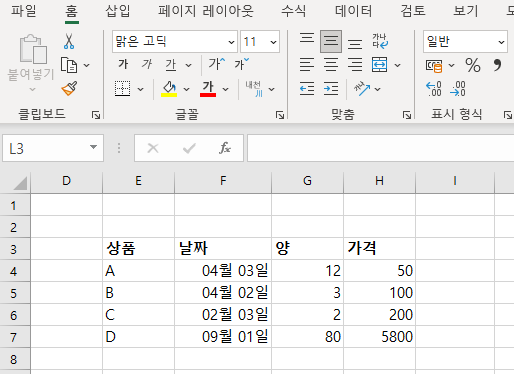Switch to the 보기 tab
514x374 pixels.
coord(465,11)
